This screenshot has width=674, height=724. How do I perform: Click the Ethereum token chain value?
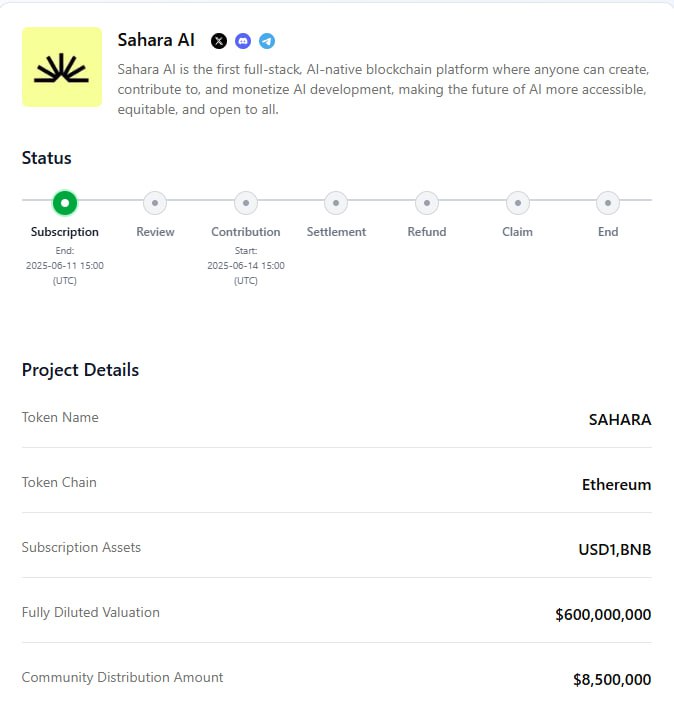tap(616, 485)
